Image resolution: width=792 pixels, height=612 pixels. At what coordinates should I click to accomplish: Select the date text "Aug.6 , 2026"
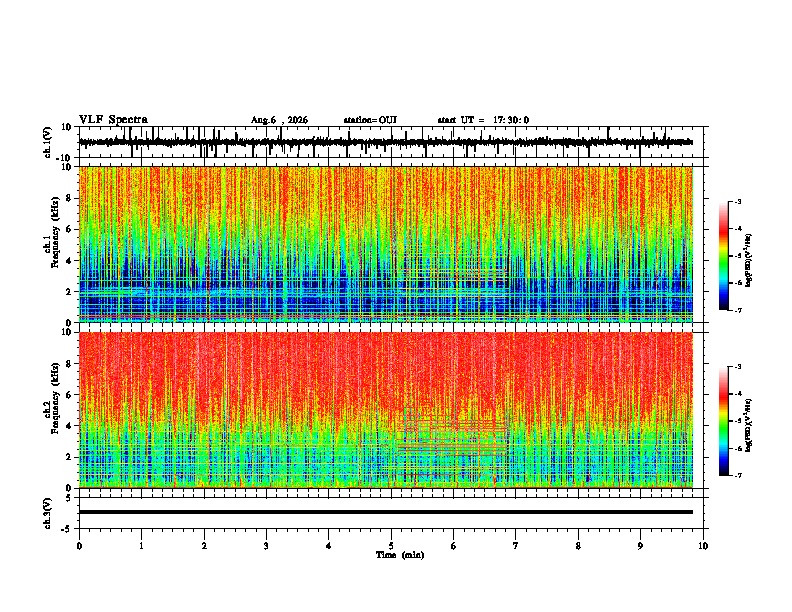point(279,120)
